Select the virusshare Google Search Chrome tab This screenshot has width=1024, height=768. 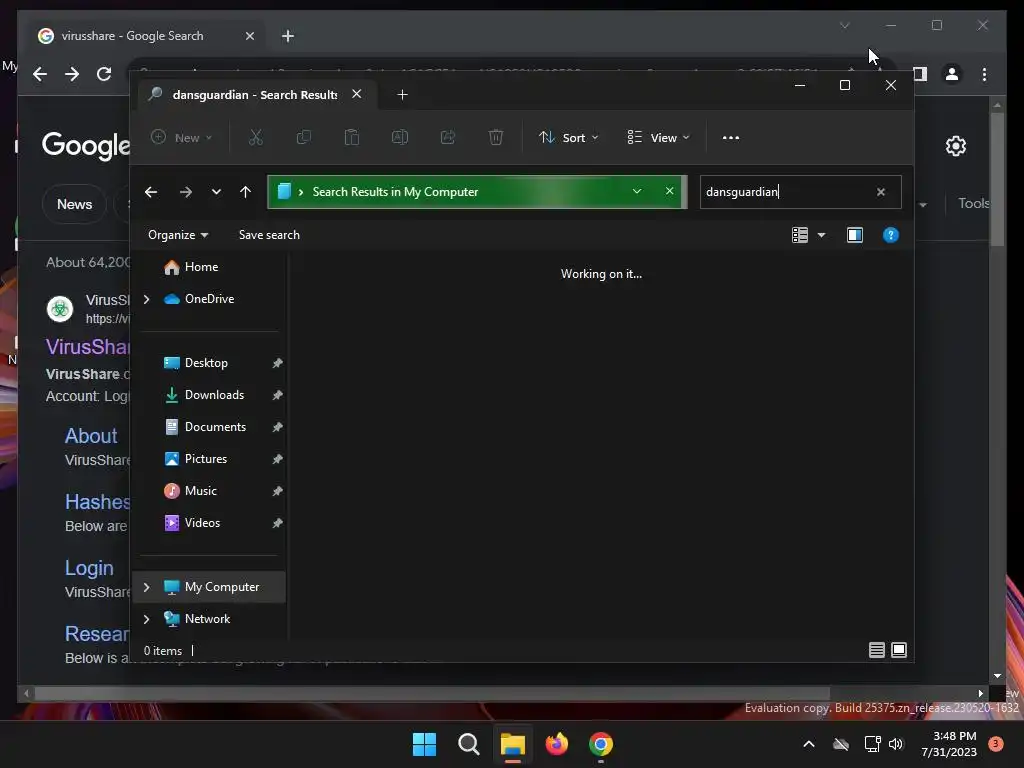131,36
